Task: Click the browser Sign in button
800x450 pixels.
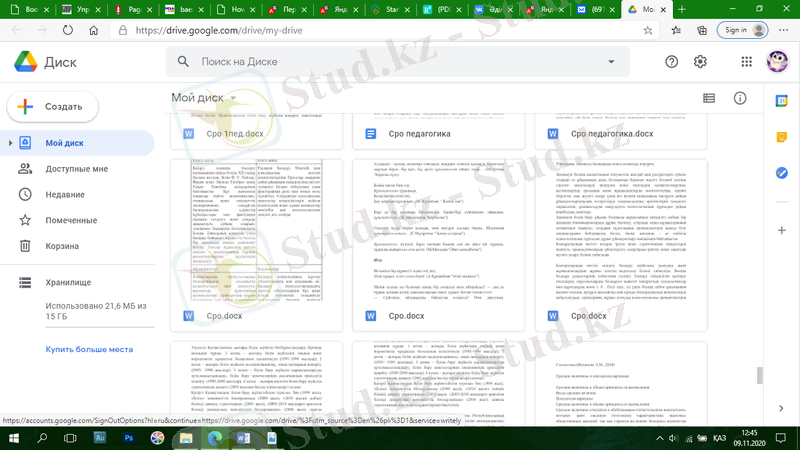Action: (742, 30)
